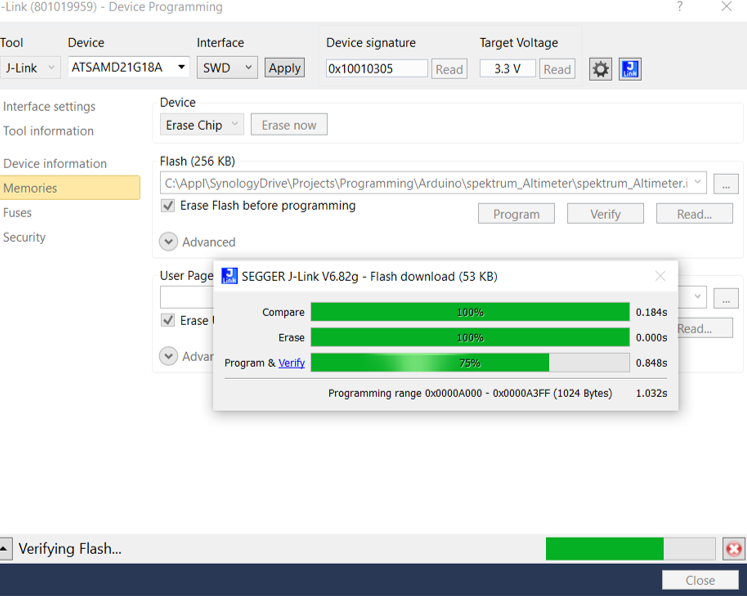Open the Device dropdown showing ATSAMD21G18A
This screenshot has width=747, height=596.
(129, 68)
